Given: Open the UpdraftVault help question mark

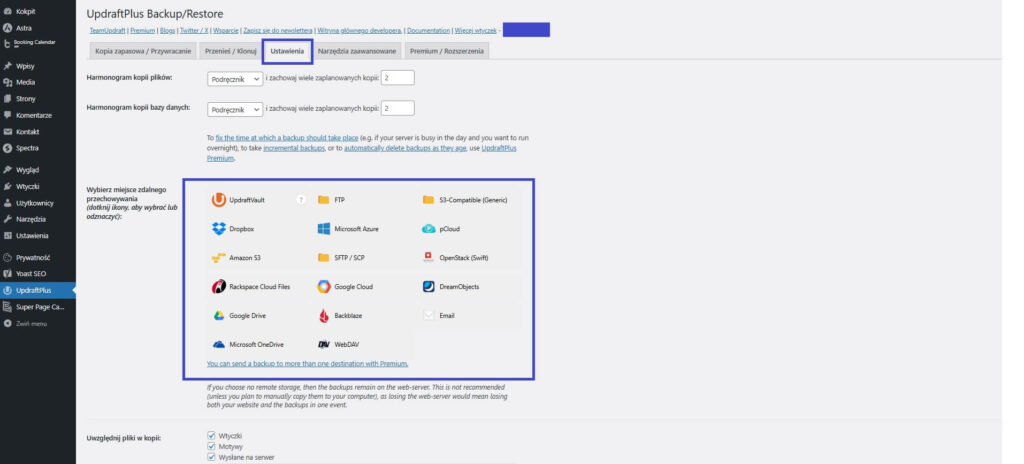Looking at the screenshot, I should pyautogui.click(x=301, y=200).
